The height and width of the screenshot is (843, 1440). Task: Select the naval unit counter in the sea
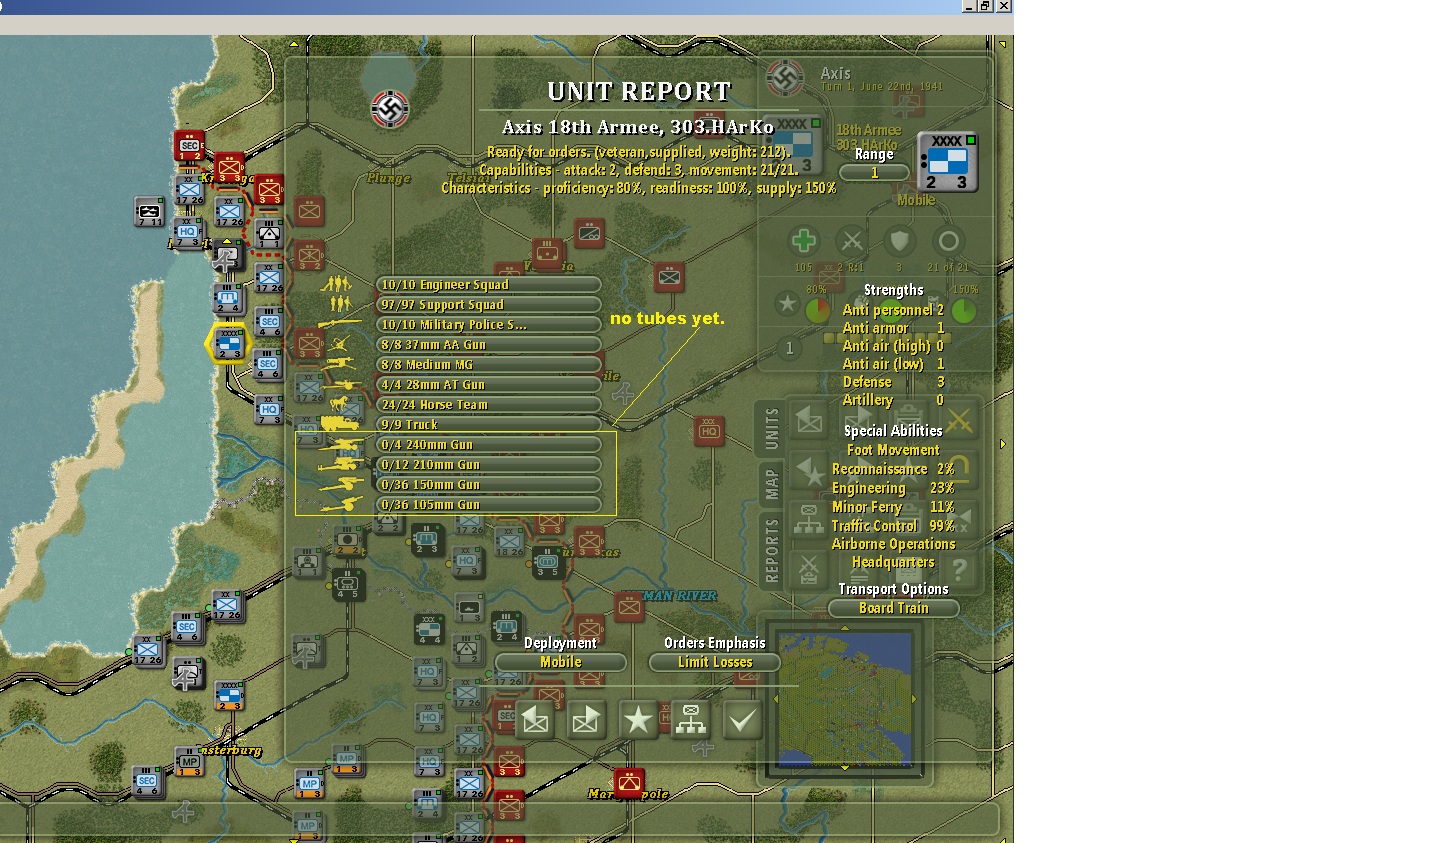point(149,211)
